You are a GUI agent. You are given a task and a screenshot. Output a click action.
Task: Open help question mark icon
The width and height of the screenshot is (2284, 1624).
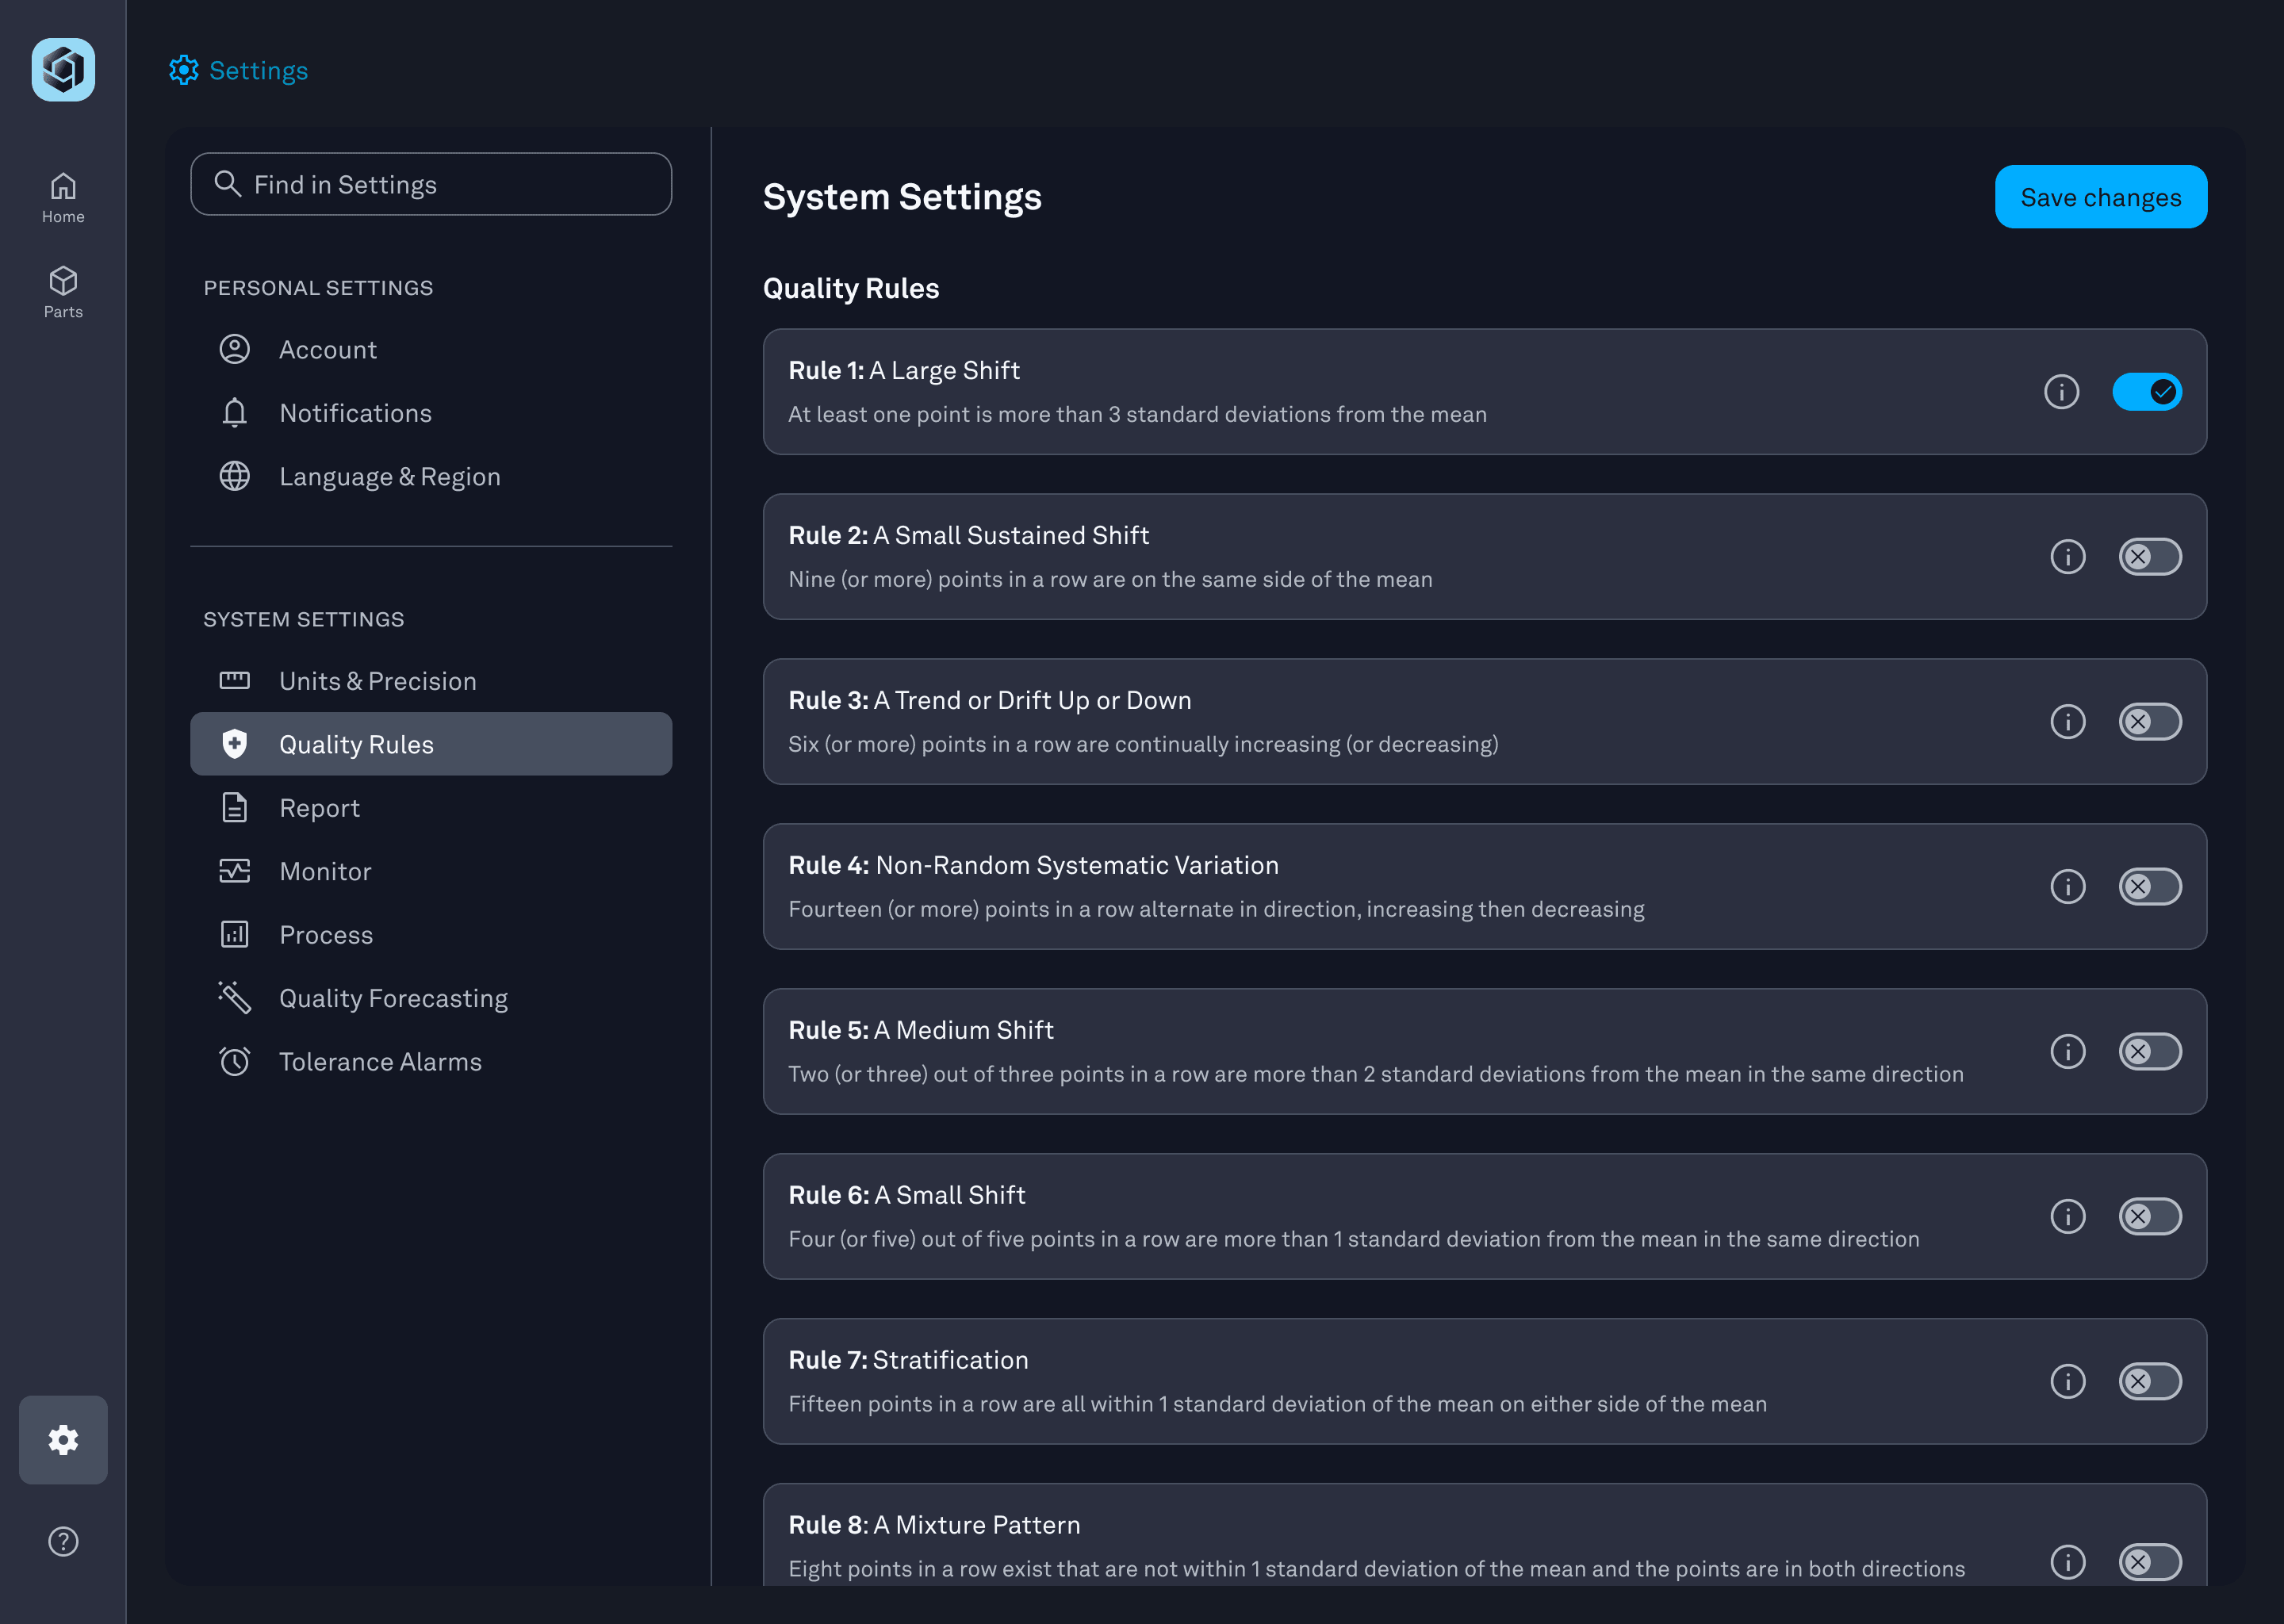click(x=63, y=1541)
